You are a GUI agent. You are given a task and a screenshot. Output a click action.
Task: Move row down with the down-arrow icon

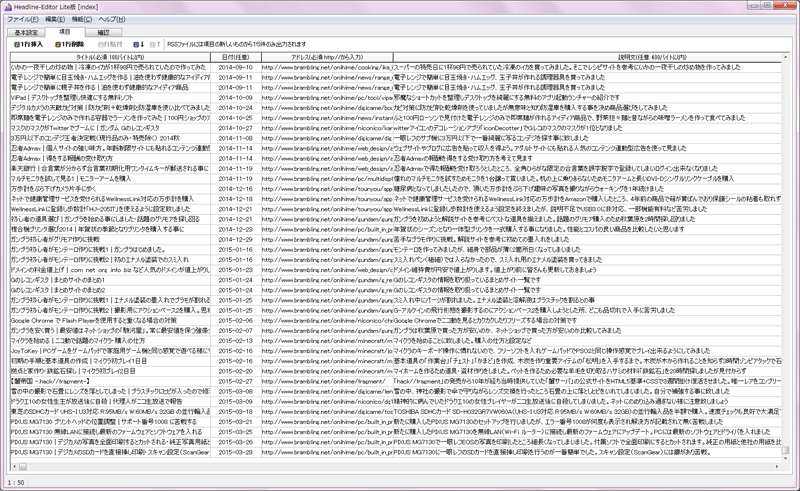click(139, 44)
